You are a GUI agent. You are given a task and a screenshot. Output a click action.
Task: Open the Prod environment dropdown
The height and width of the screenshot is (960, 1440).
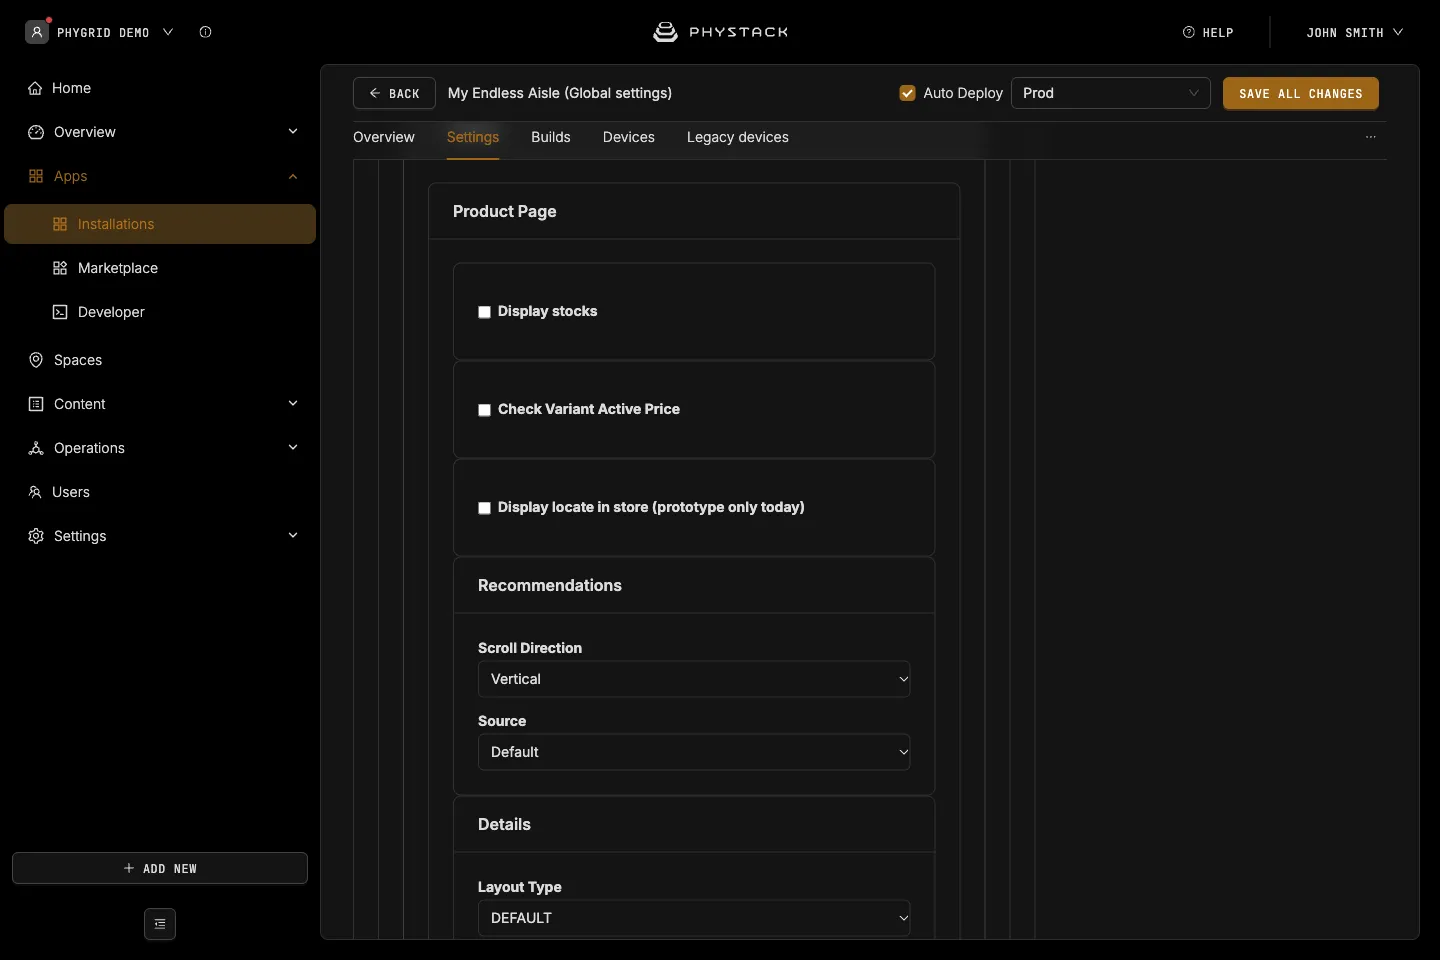click(1111, 93)
